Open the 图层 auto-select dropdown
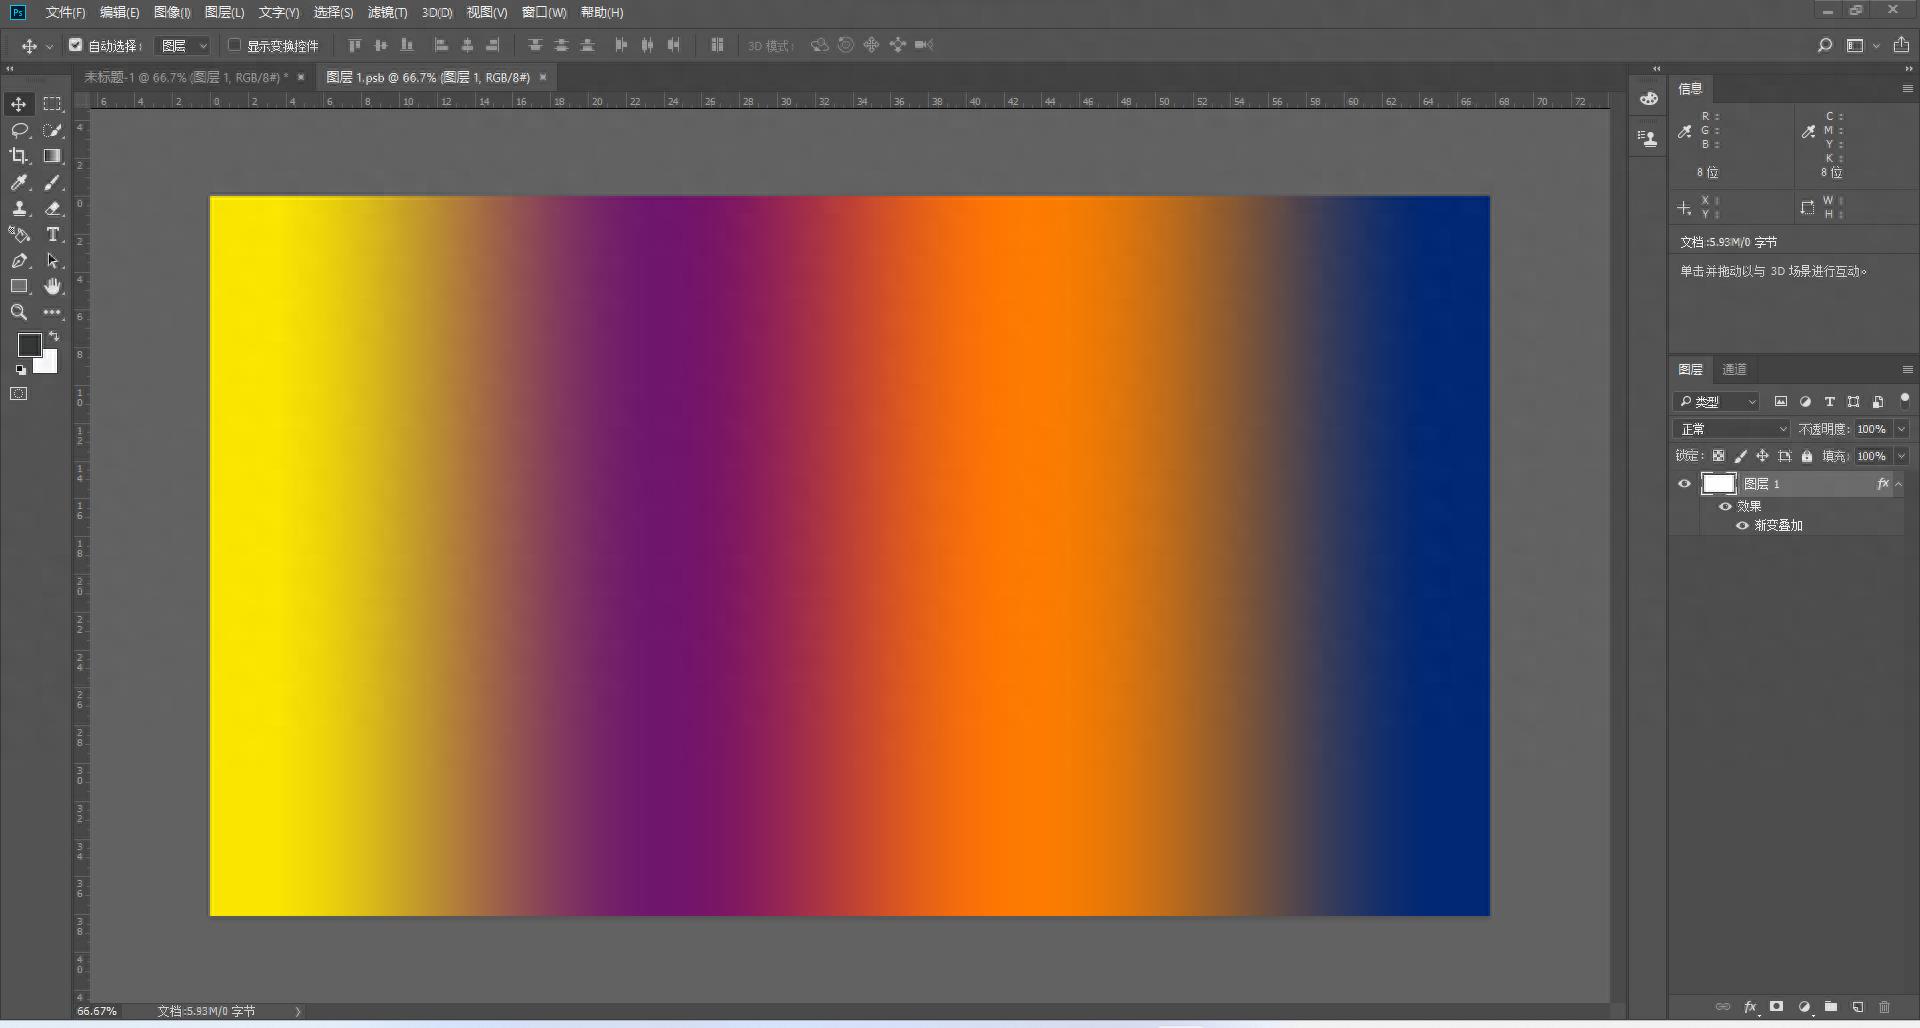The width and height of the screenshot is (1920, 1028). [184, 46]
